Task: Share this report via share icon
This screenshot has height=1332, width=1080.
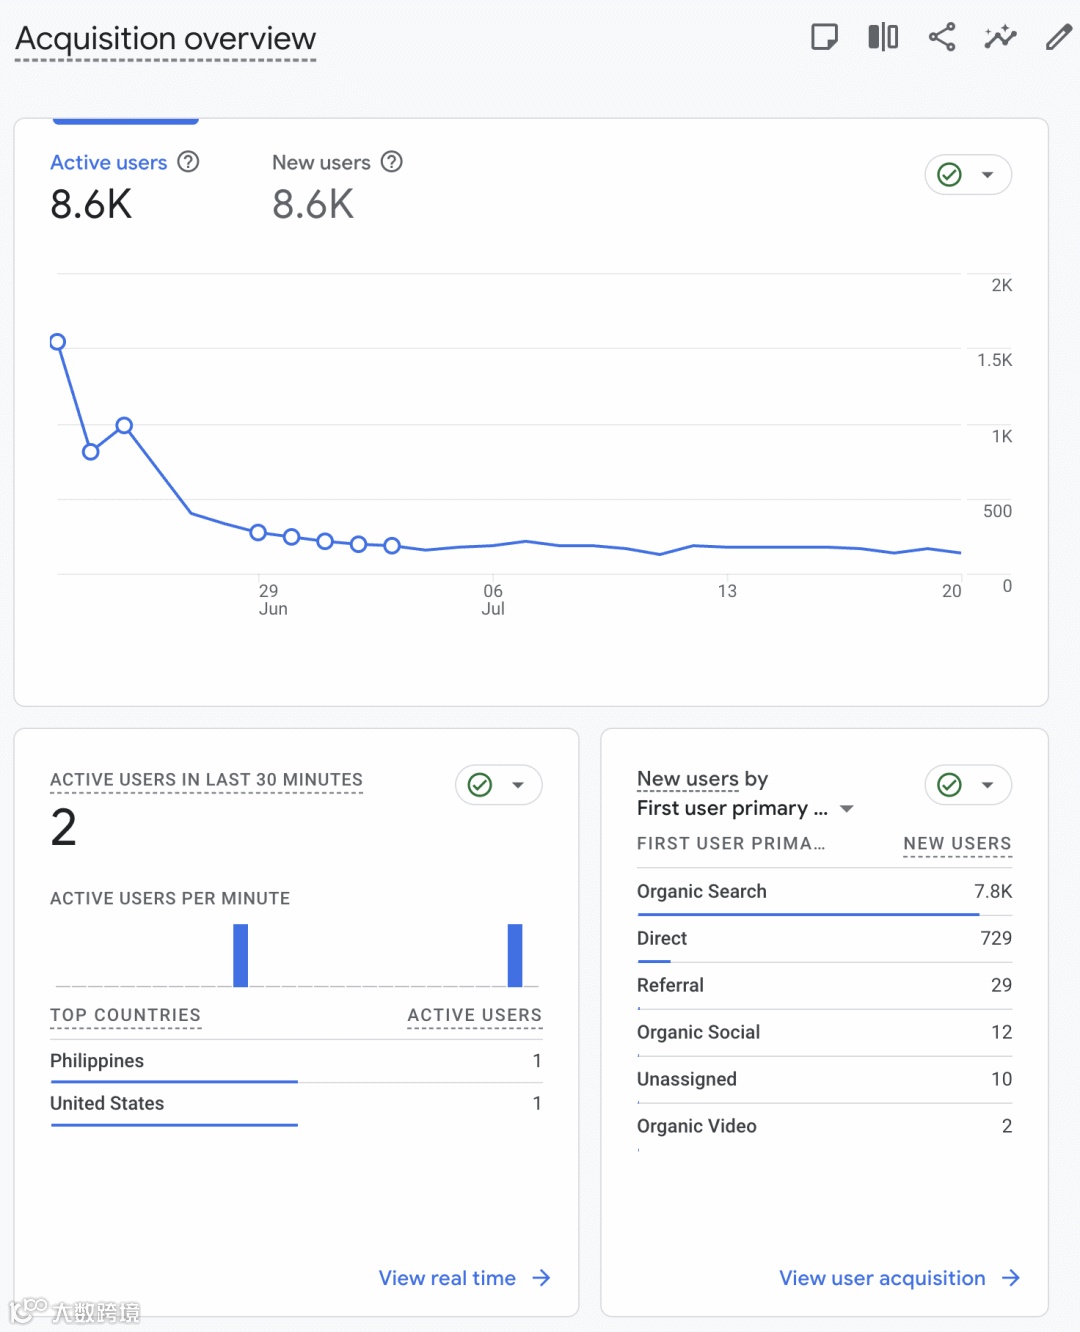Action: pyautogui.click(x=942, y=38)
